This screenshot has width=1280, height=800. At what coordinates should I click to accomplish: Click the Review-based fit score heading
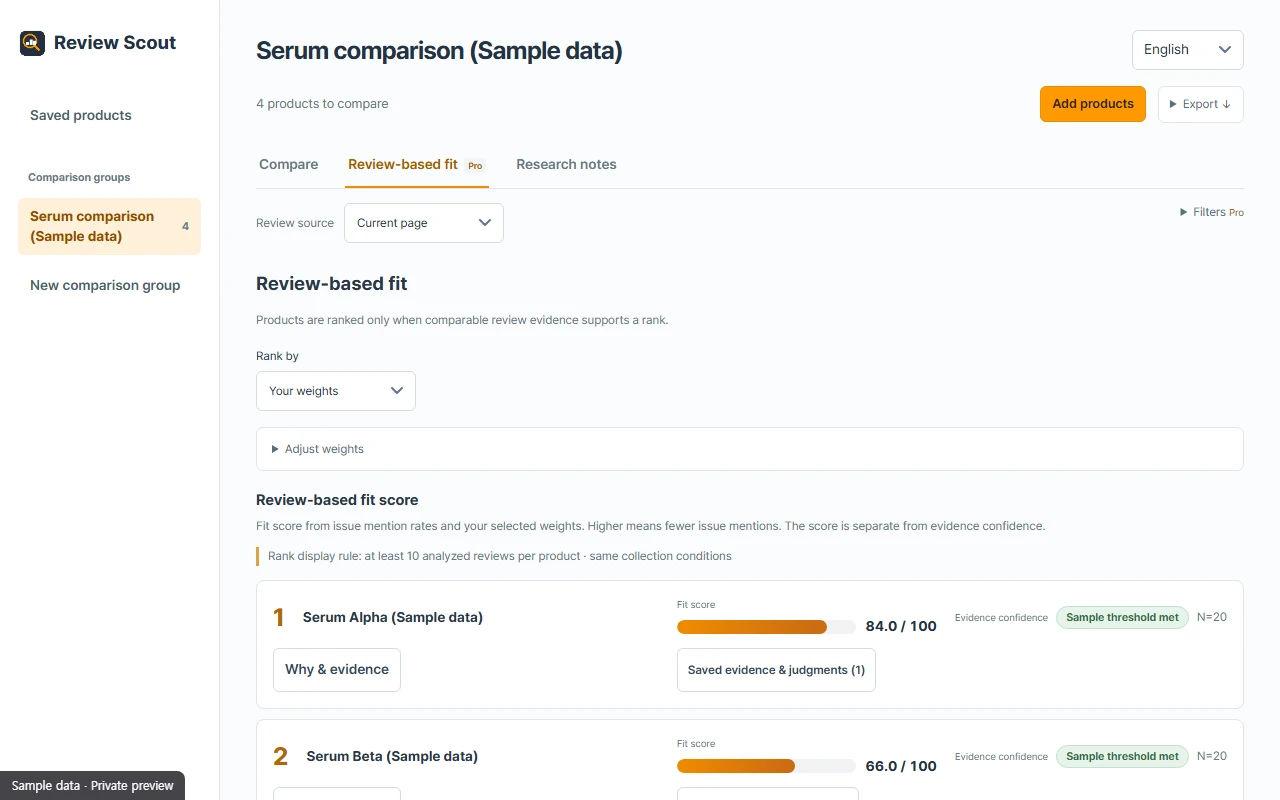pyautogui.click(x=337, y=500)
